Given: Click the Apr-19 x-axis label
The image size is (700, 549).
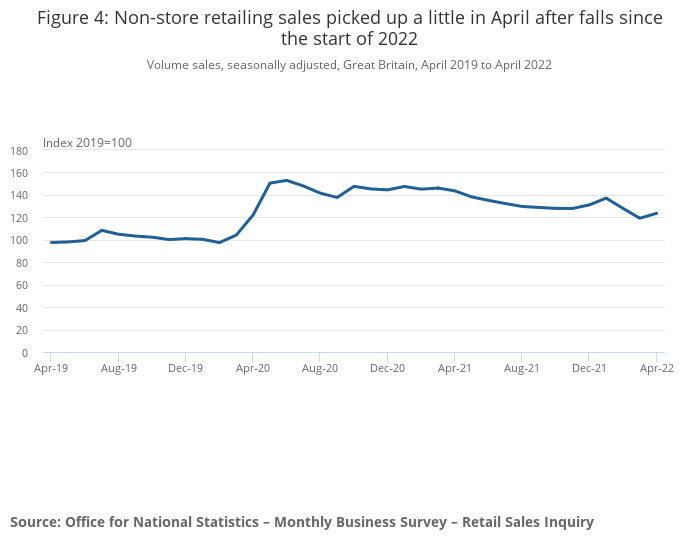Looking at the screenshot, I should tap(51, 368).
